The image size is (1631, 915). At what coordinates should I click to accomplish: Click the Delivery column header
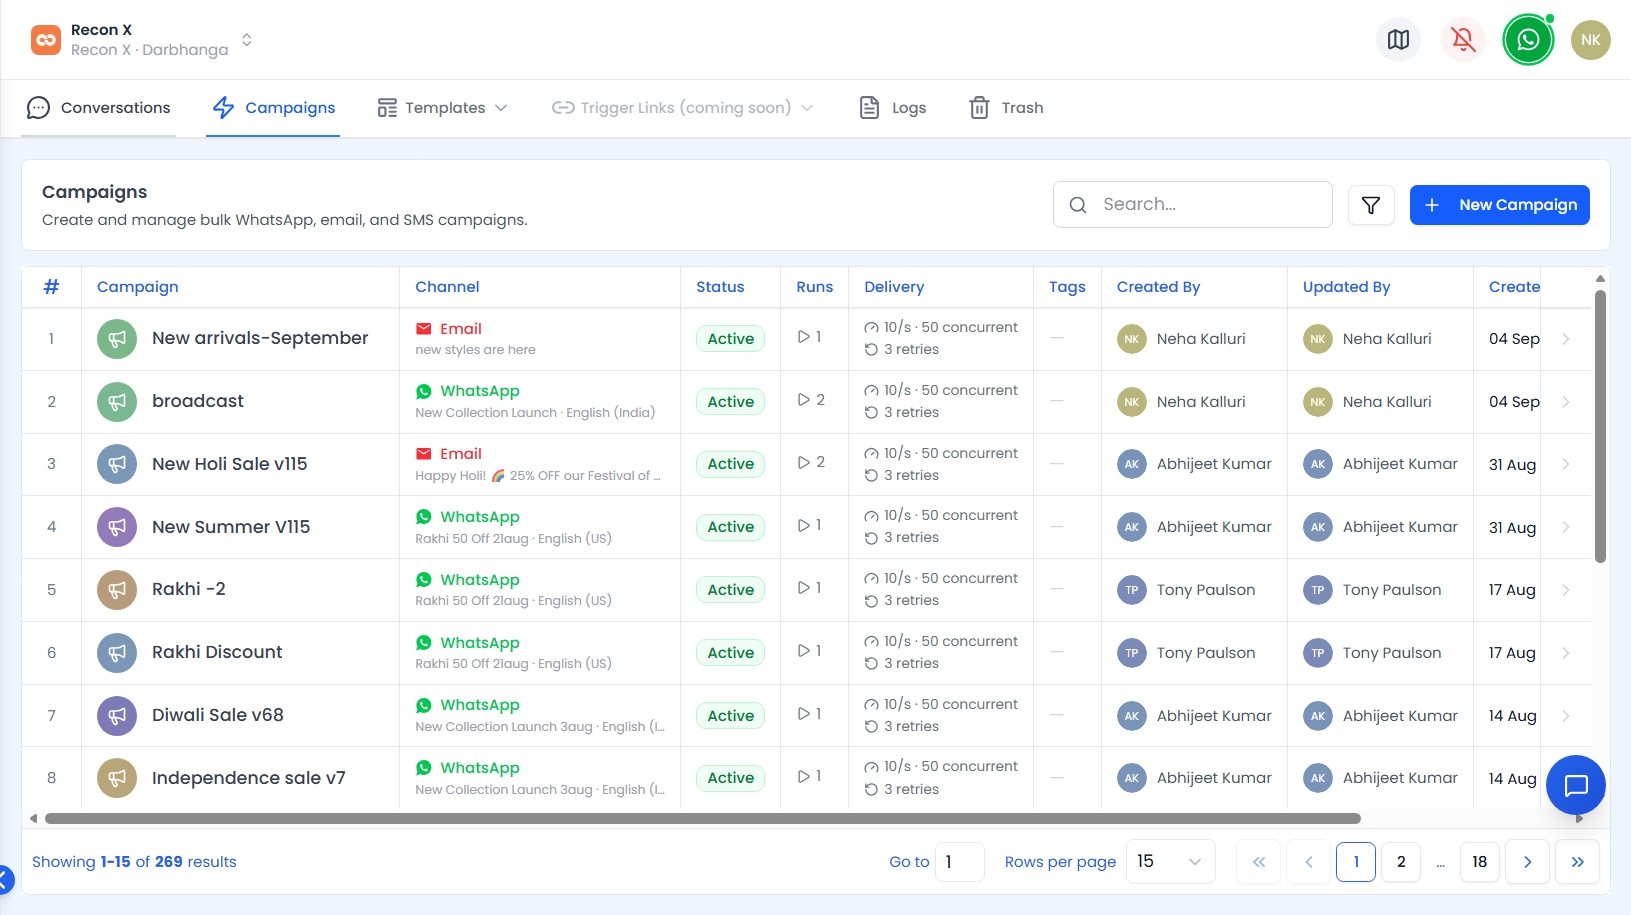tap(894, 287)
